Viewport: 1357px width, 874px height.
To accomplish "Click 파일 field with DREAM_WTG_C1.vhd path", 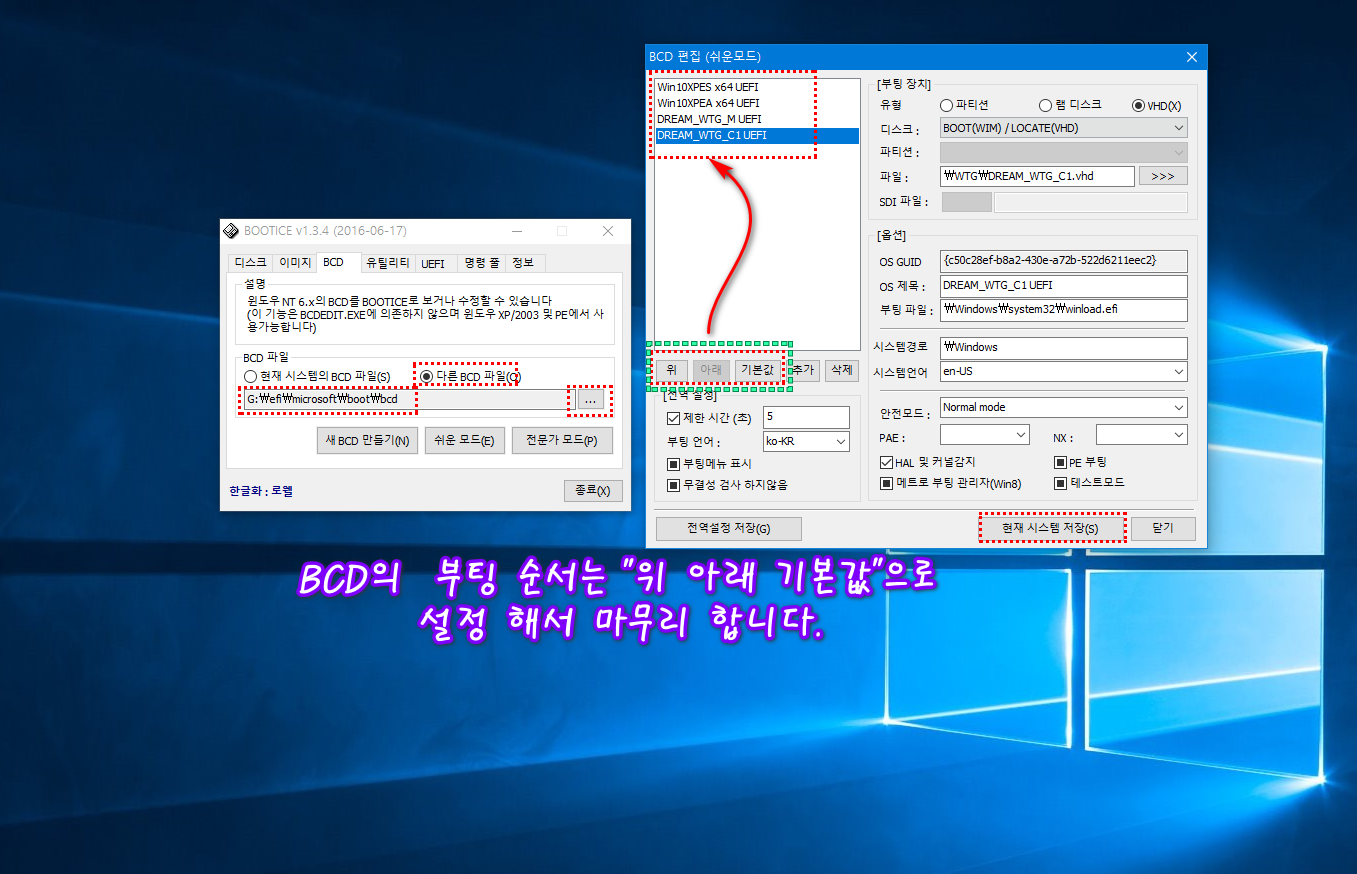I will 1037,176.
